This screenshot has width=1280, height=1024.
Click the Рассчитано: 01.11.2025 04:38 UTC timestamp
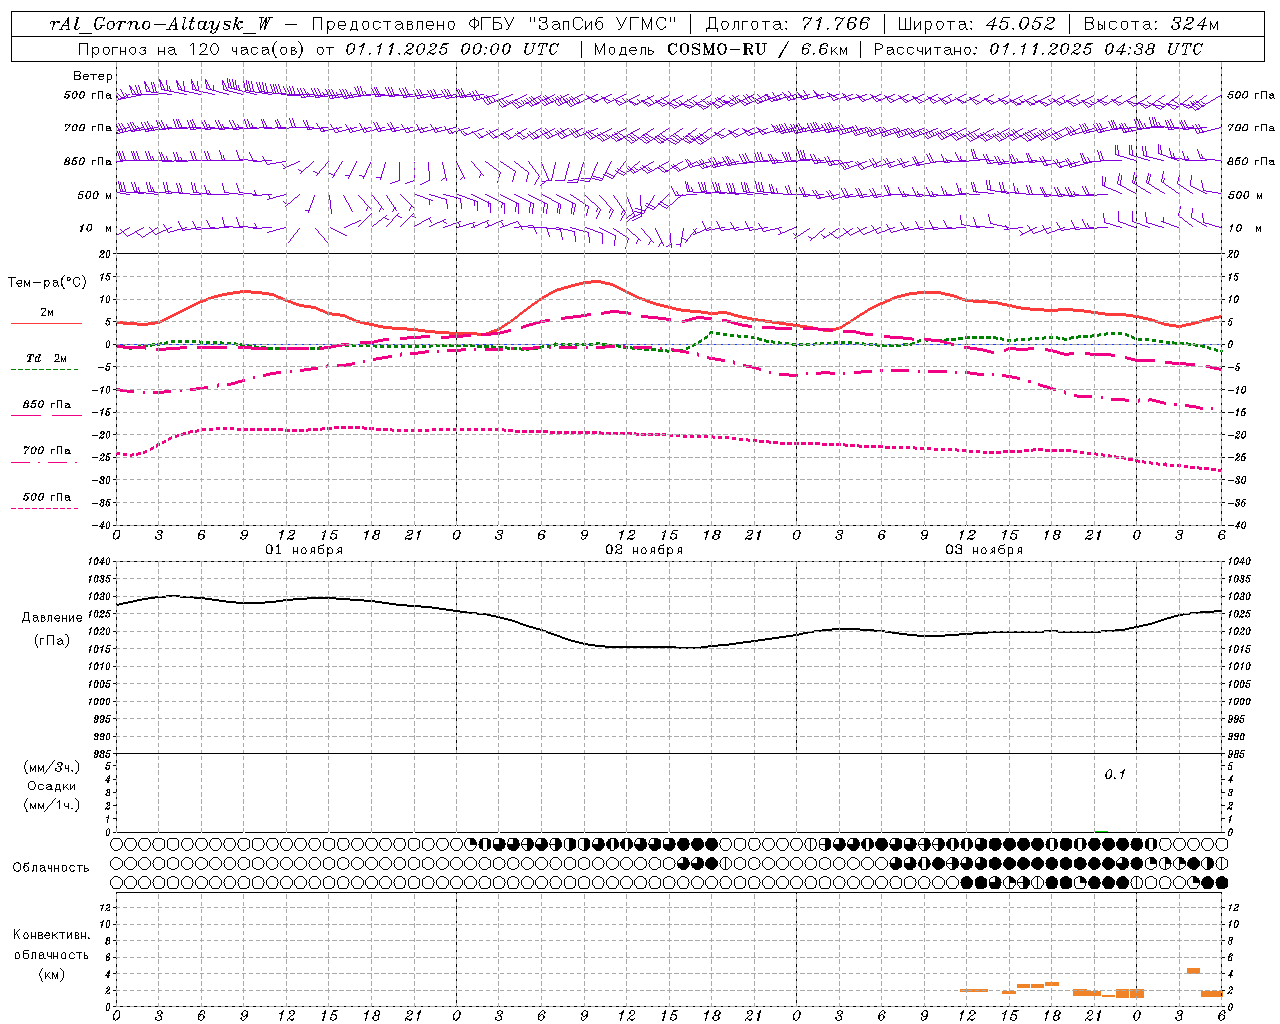(x=1038, y=49)
